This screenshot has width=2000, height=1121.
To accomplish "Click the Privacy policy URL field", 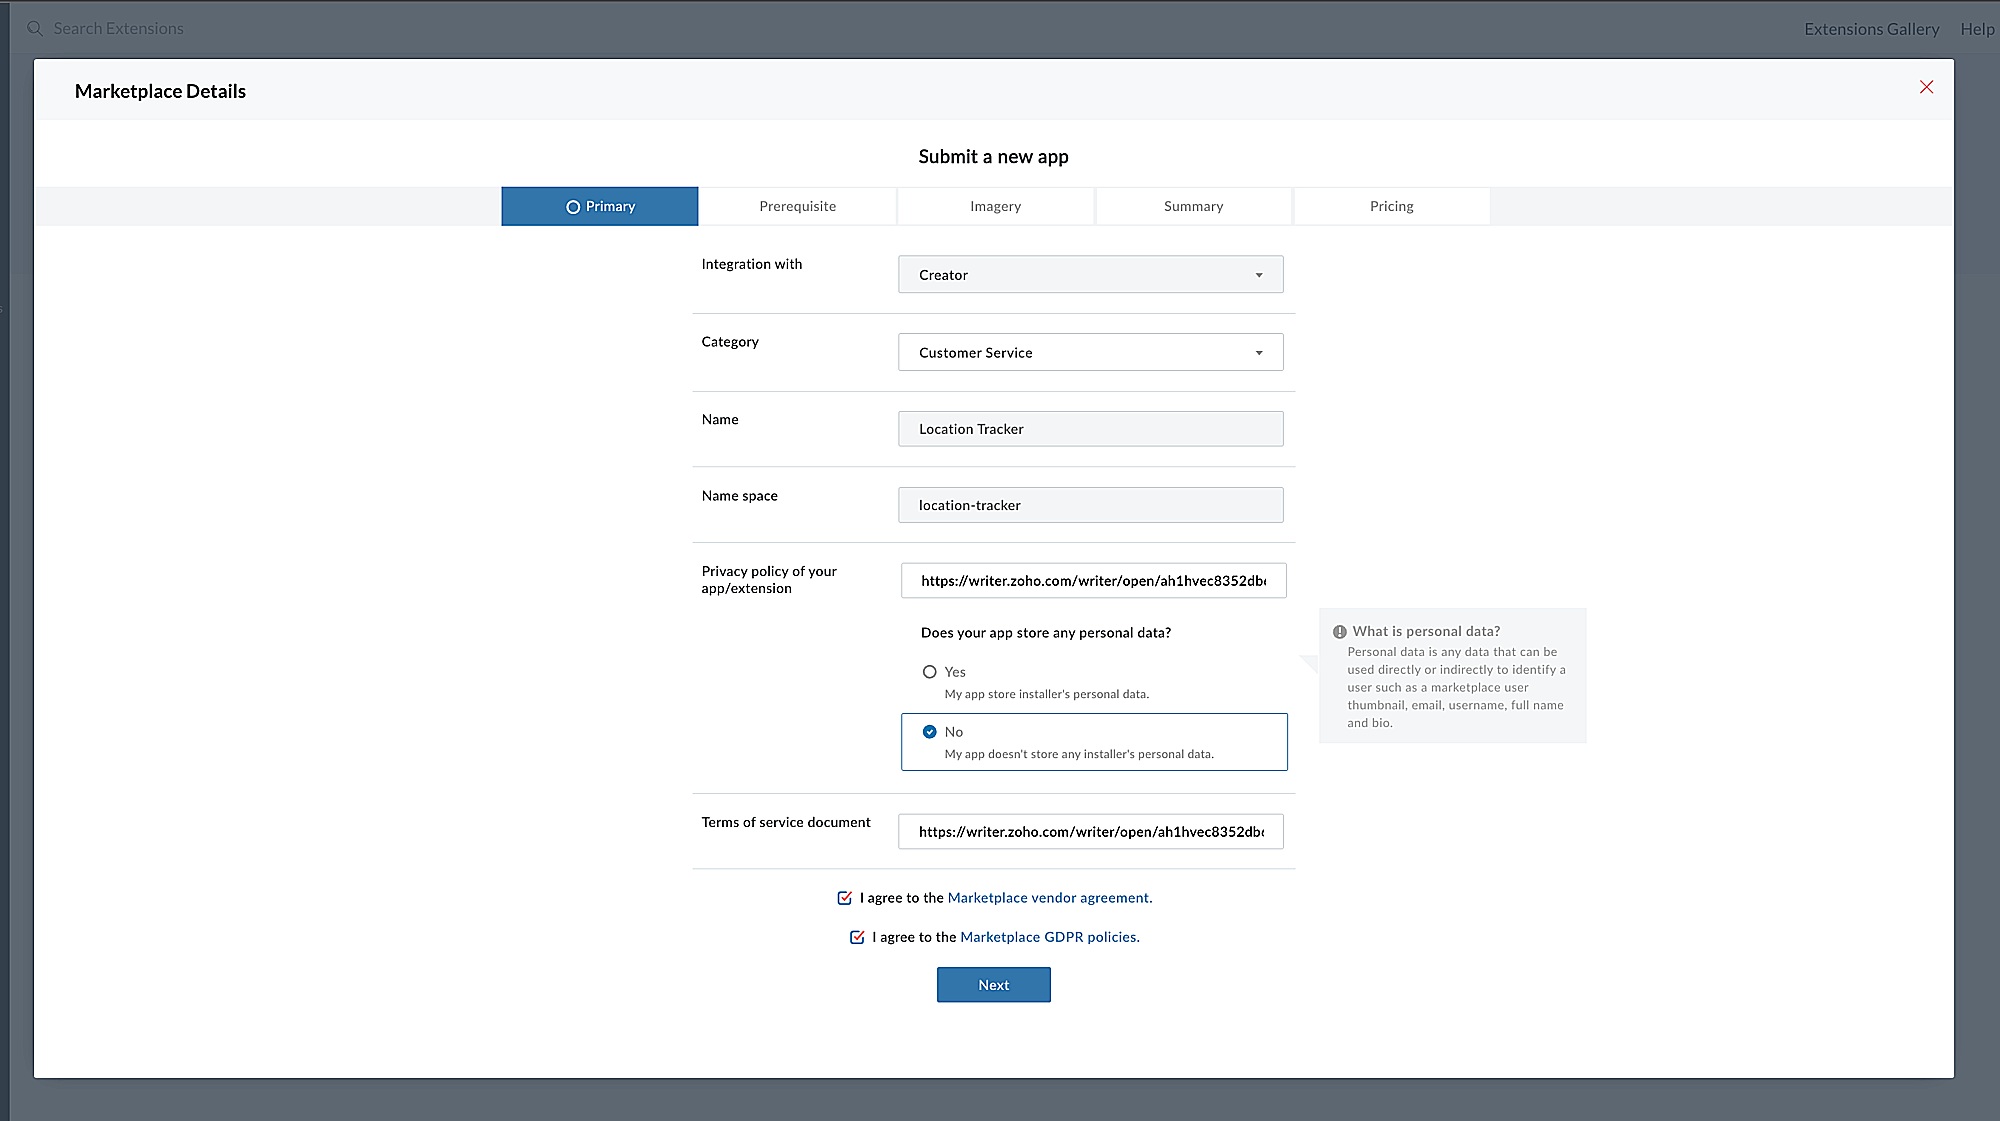I will pos(1092,581).
